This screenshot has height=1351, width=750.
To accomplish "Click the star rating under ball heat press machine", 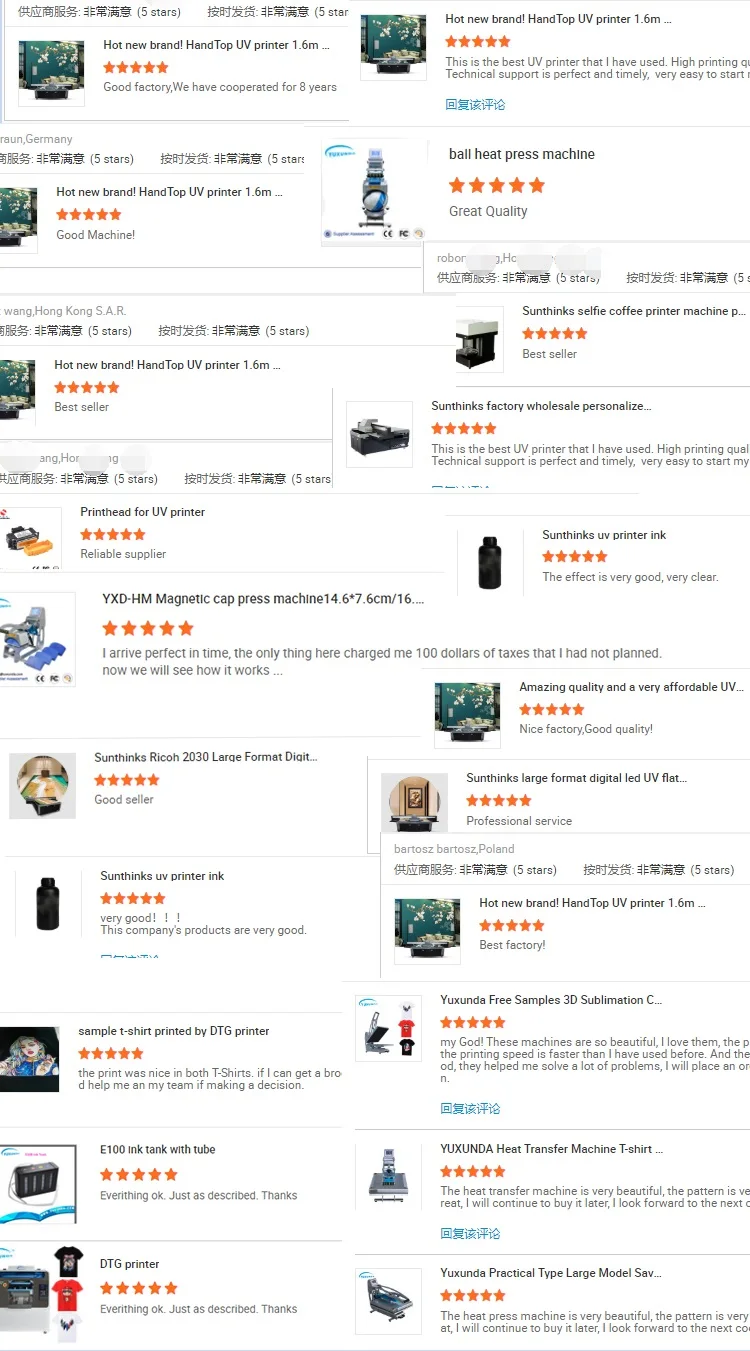I will pyautogui.click(x=497, y=185).
